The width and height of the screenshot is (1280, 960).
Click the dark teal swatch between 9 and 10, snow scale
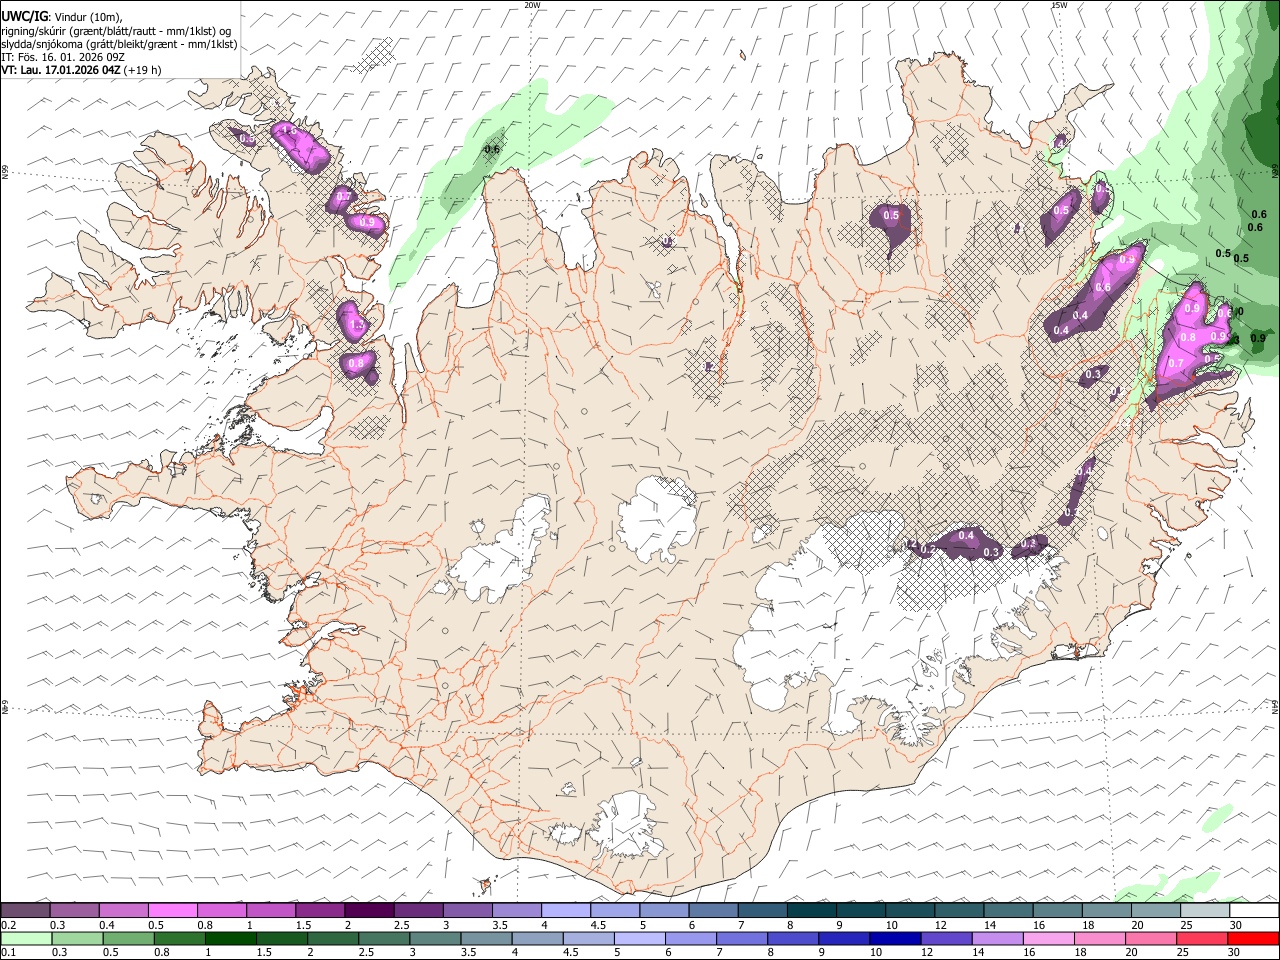coord(861,910)
